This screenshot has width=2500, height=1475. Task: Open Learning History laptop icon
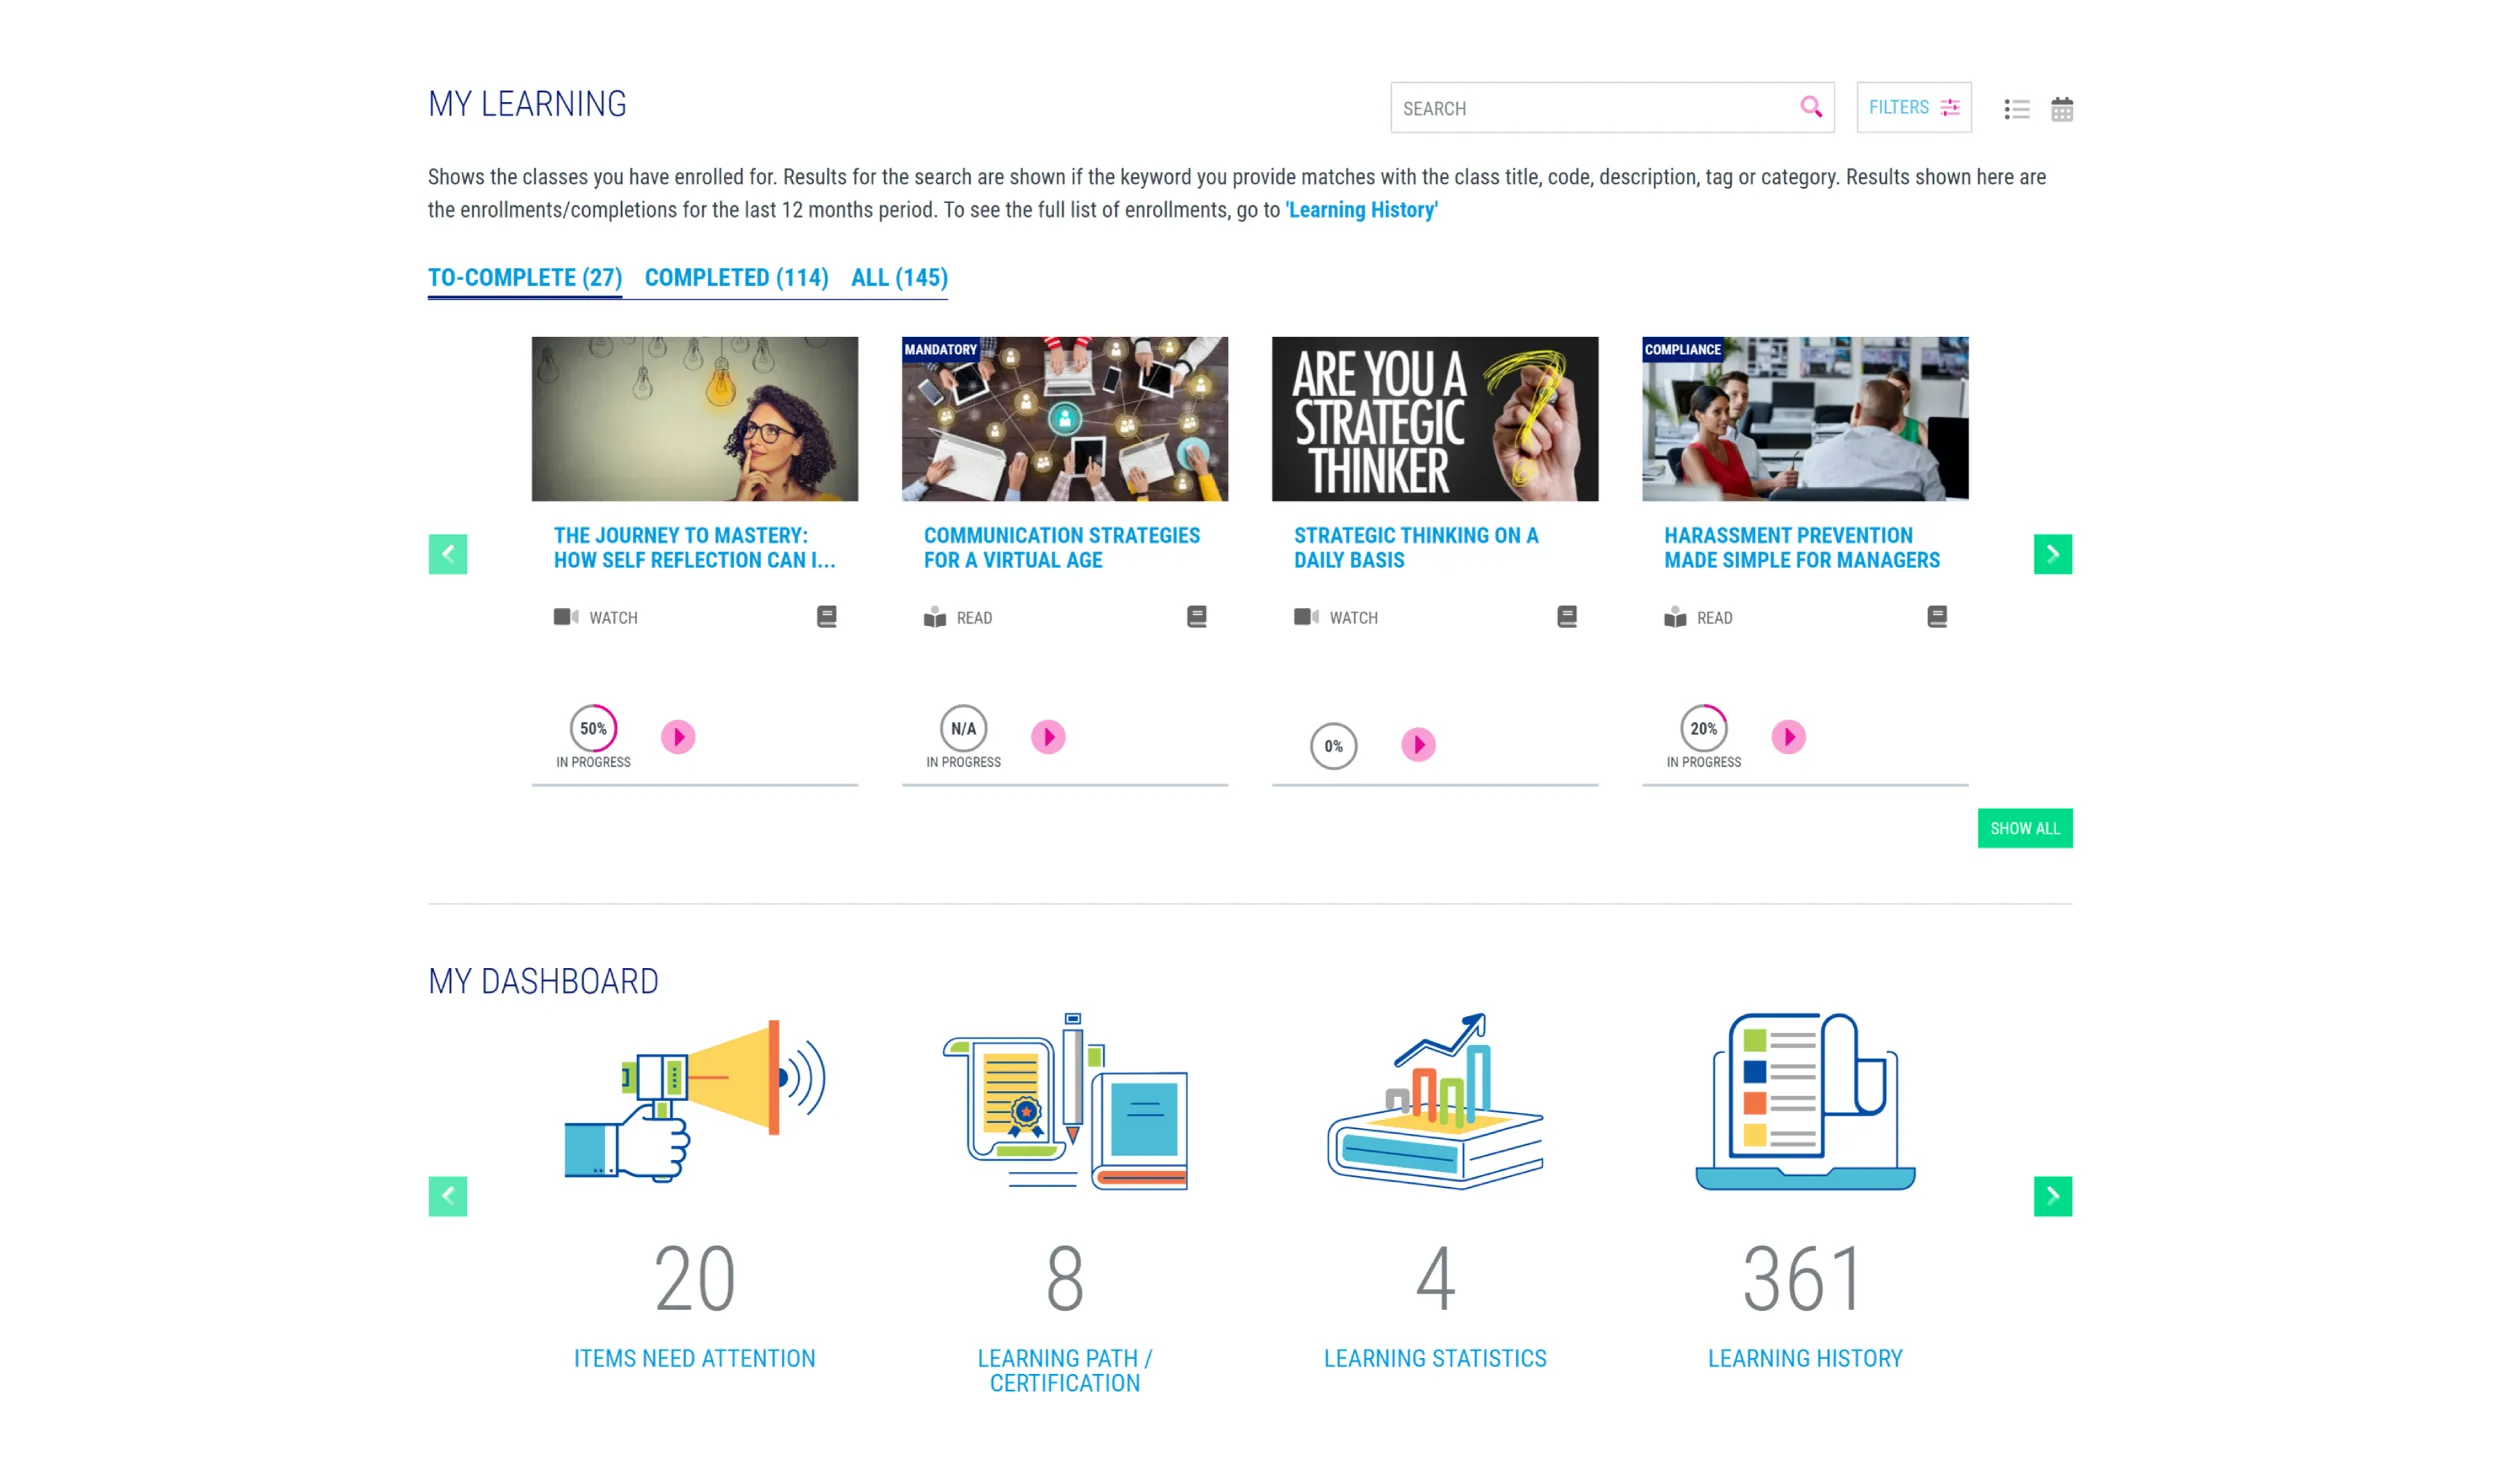(x=1804, y=1100)
